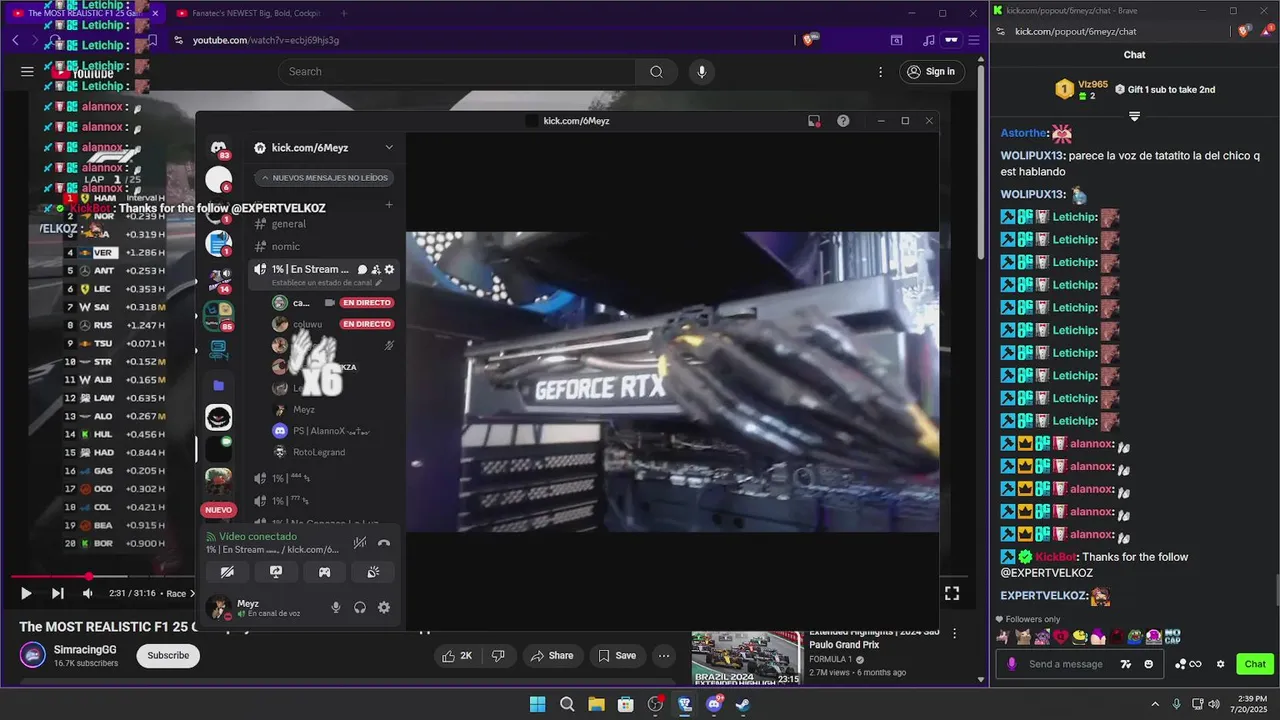This screenshot has width=1280, height=720.
Task: Skip to next YouTube video
Action: click(x=58, y=593)
